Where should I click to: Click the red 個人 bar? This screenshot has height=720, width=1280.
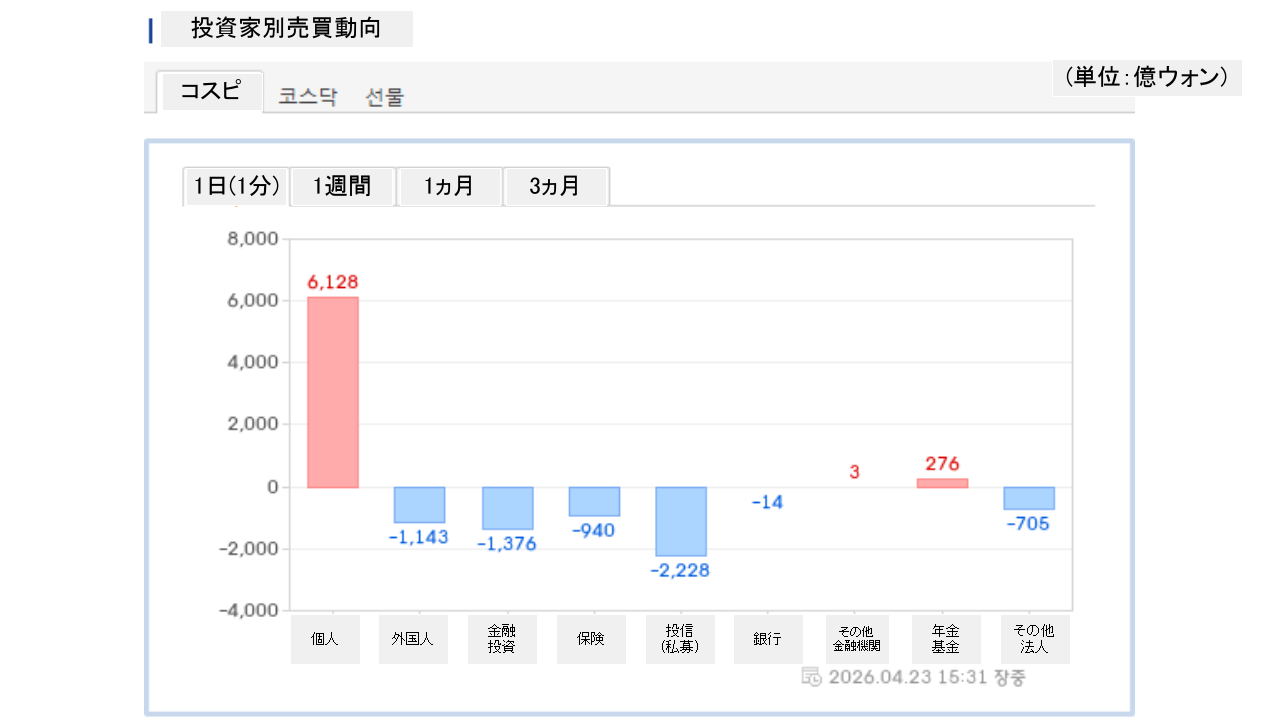(x=332, y=392)
